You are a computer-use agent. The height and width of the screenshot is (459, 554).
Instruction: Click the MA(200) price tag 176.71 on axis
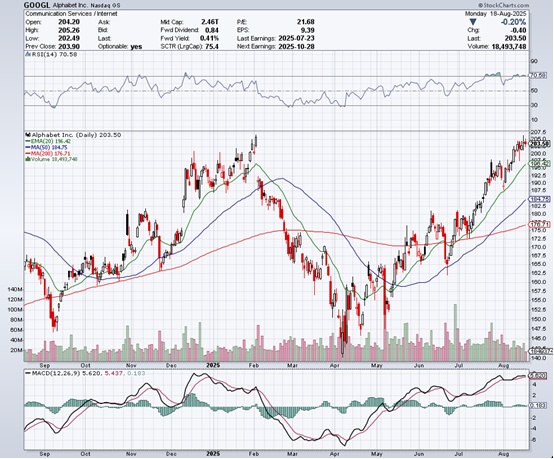540,224
